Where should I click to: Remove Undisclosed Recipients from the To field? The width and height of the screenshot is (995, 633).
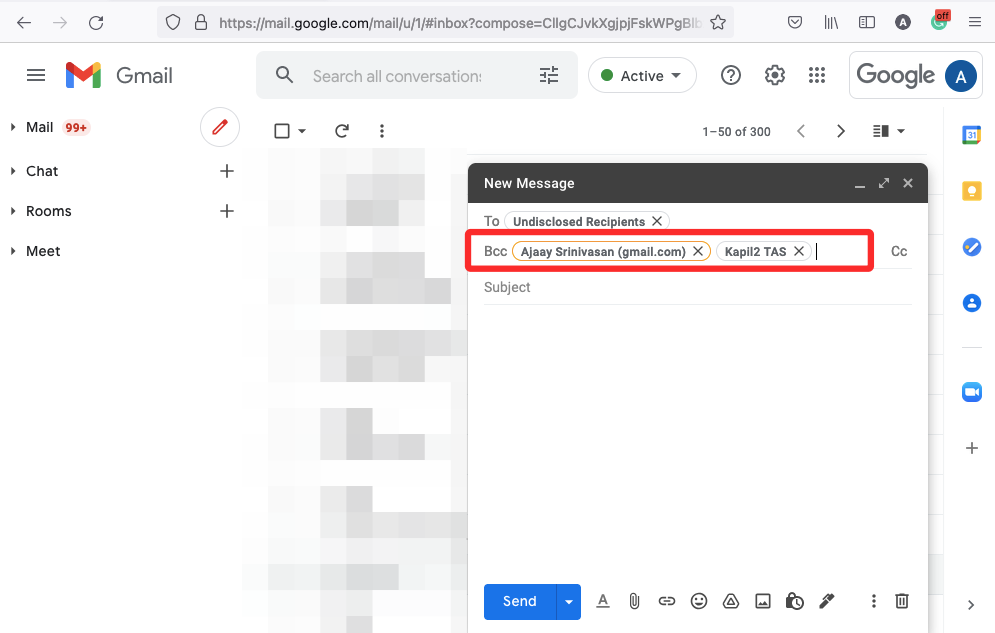pyautogui.click(x=657, y=221)
